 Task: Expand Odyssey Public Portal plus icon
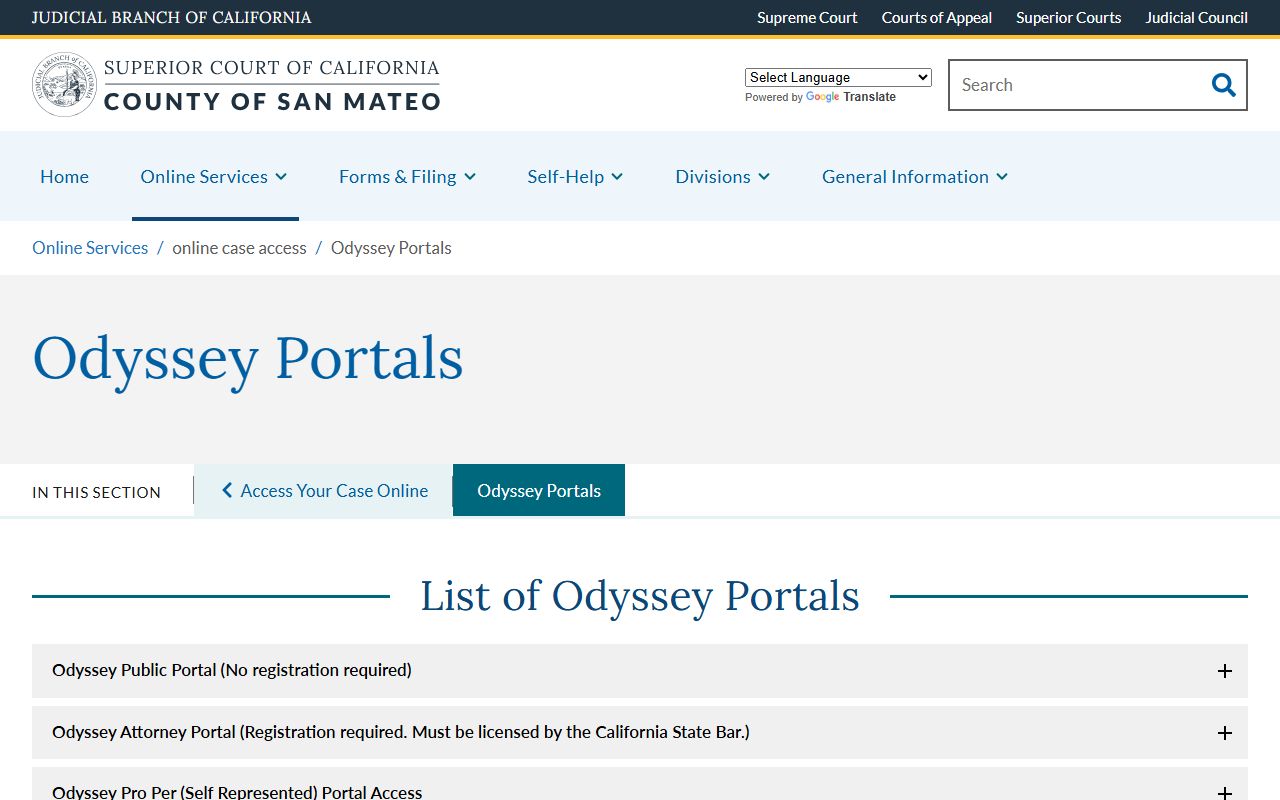1224,671
